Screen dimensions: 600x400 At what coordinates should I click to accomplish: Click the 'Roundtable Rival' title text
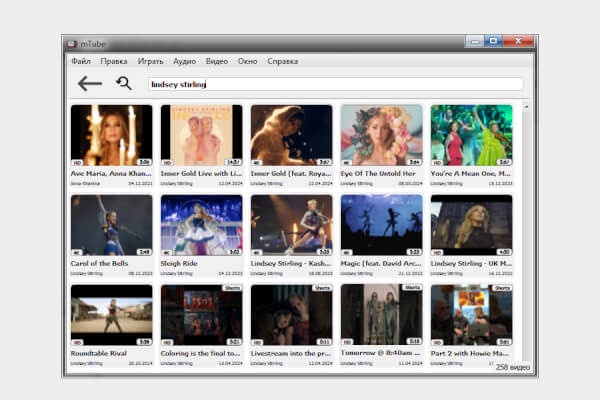pos(99,353)
